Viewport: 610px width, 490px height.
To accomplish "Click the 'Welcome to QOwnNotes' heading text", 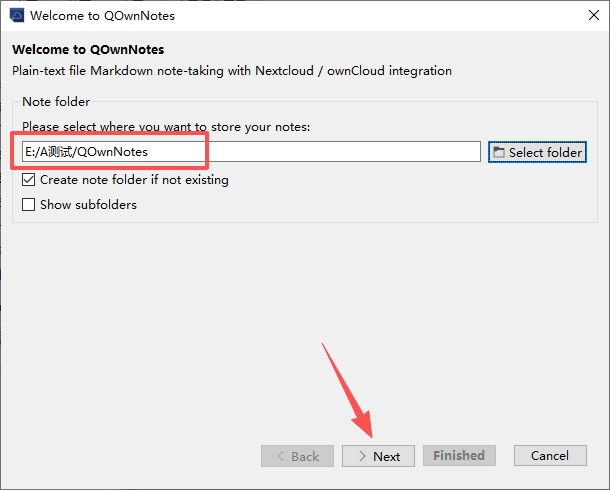I will [x=88, y=50].
